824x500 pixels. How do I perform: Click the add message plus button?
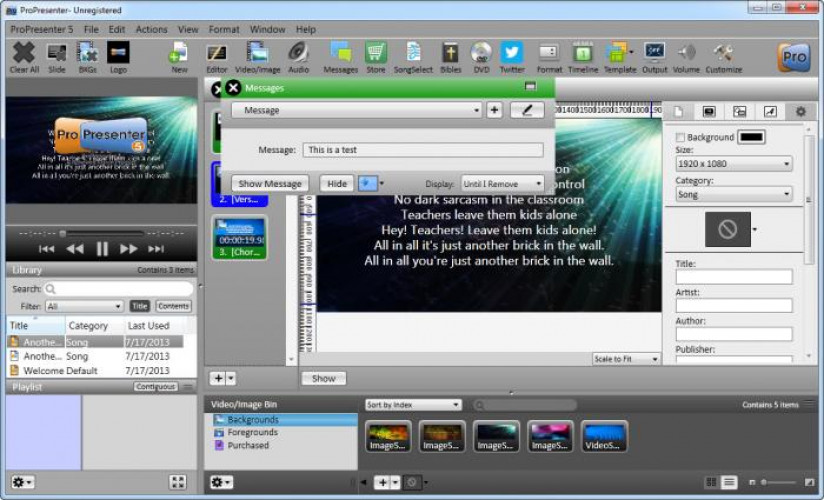click(x=494, y=110)
